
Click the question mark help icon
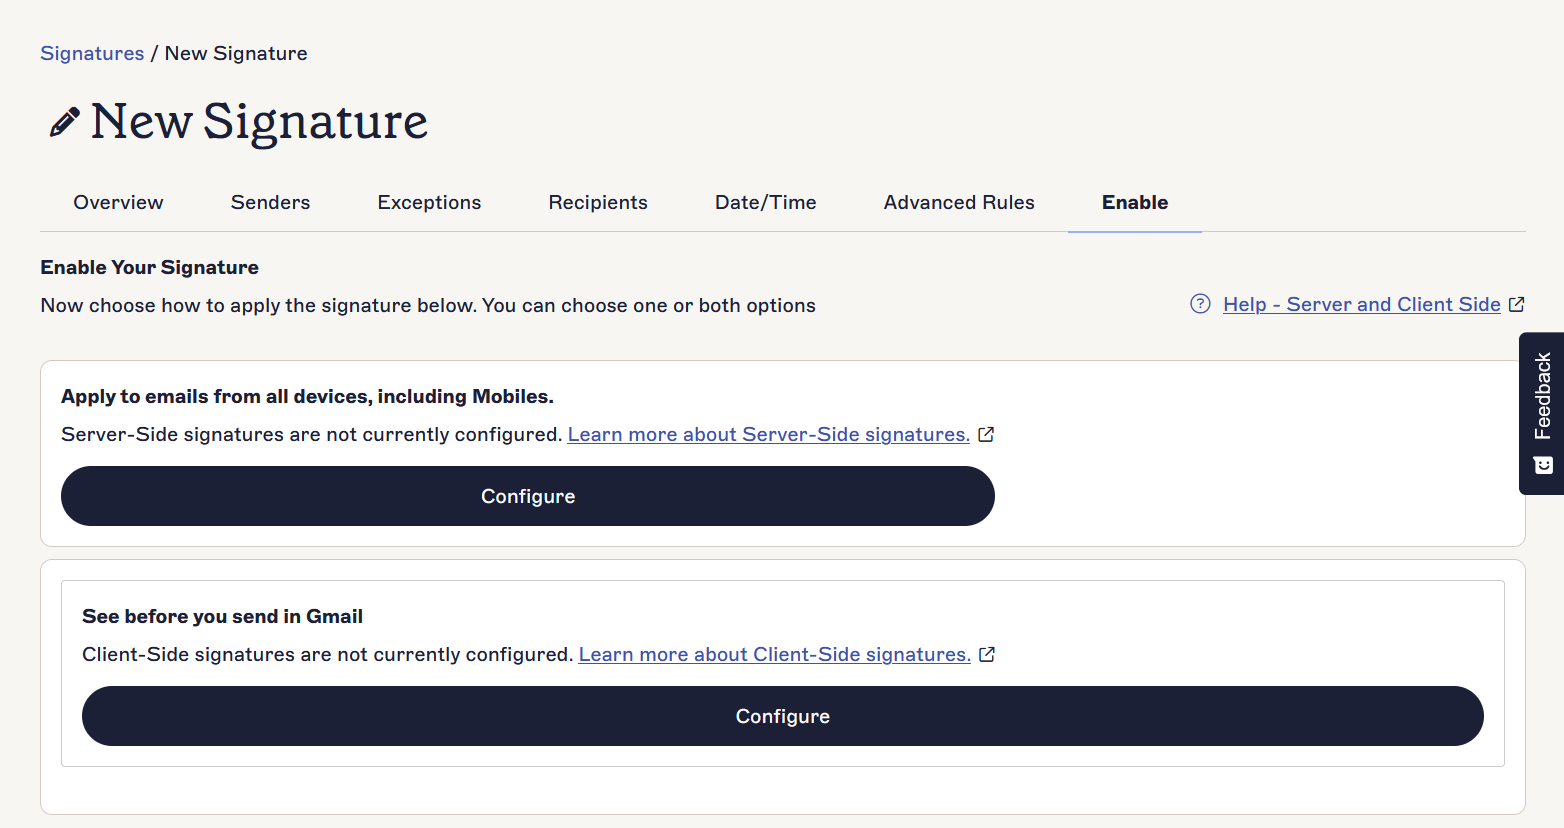pos(1200,304)
